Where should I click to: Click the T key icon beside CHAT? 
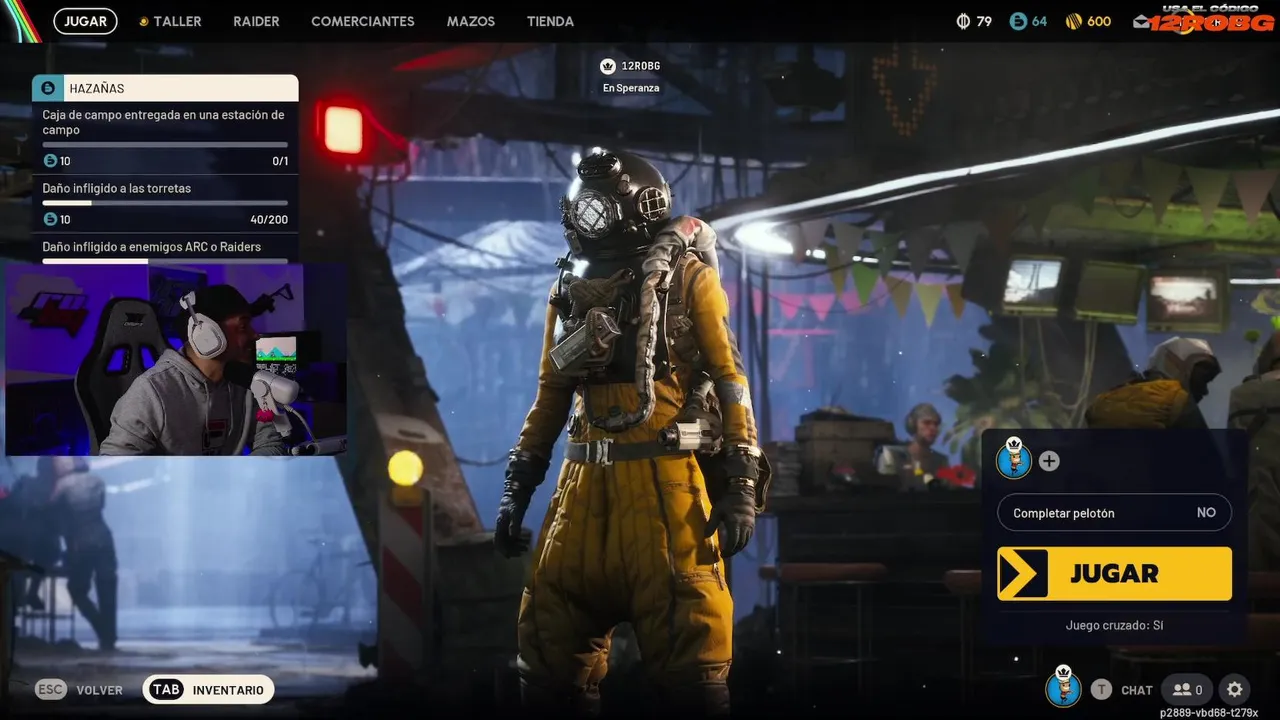[x=1101, y=689]
